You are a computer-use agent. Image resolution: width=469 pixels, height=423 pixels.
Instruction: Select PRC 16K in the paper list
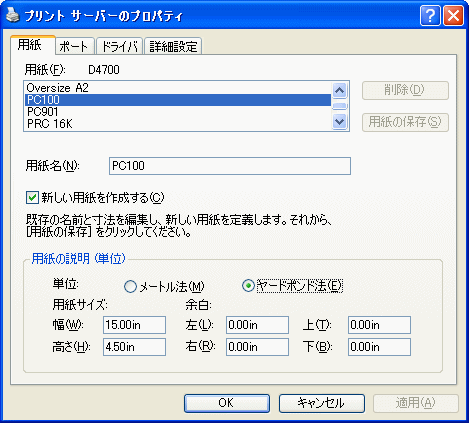[x=178, y=124]
